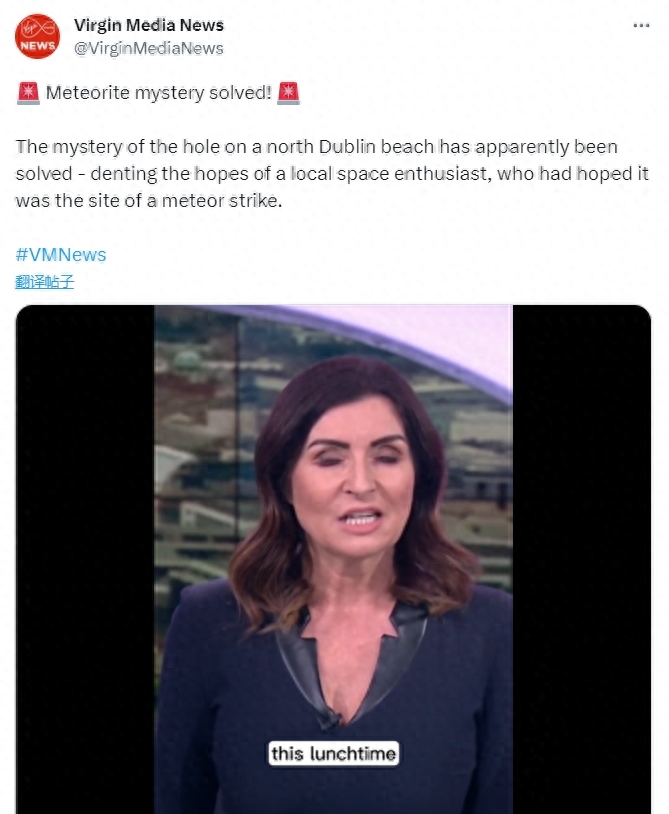Open the Virgin Media News profile avatar
Viewport: 669px width, 814px height.
37,36
